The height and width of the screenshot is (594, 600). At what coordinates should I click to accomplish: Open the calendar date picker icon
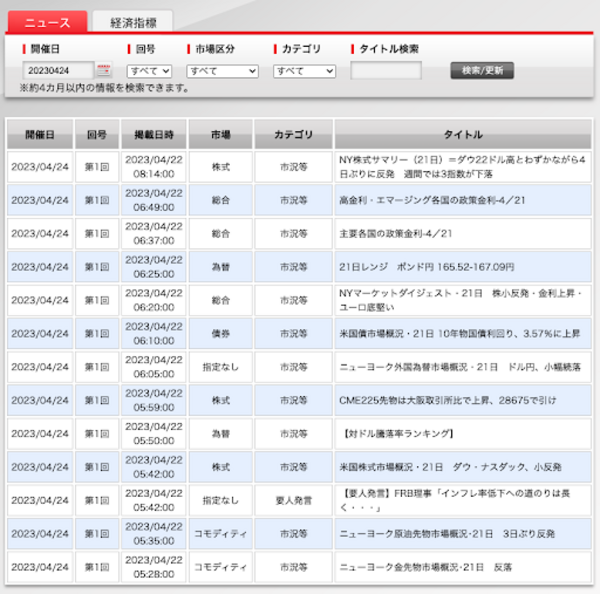tap(105, 70)
